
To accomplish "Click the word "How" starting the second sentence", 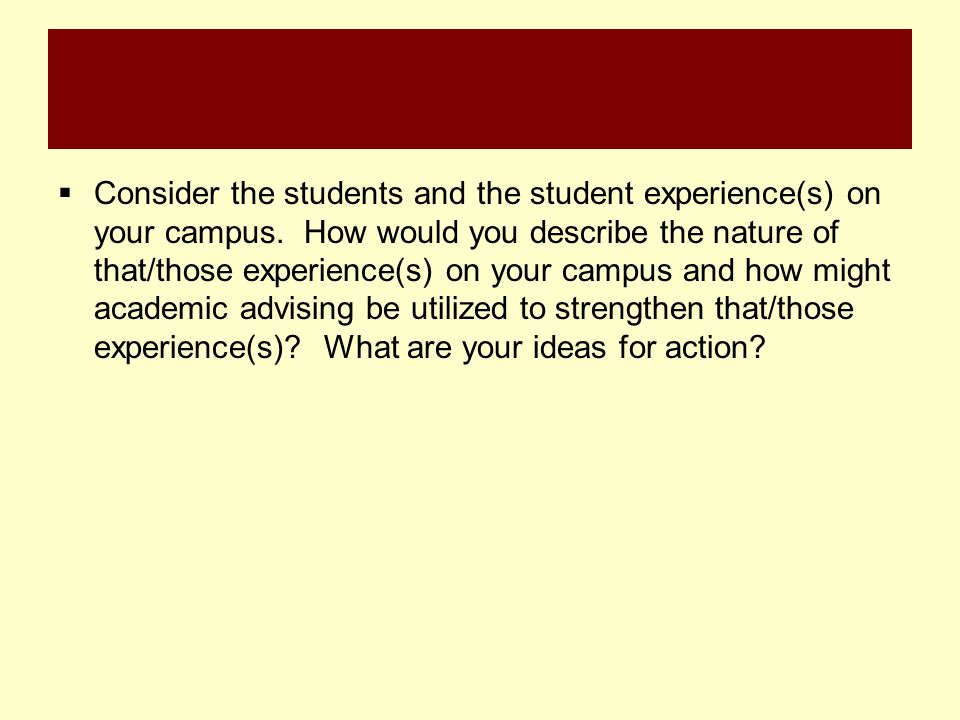I will coord(335,233).
